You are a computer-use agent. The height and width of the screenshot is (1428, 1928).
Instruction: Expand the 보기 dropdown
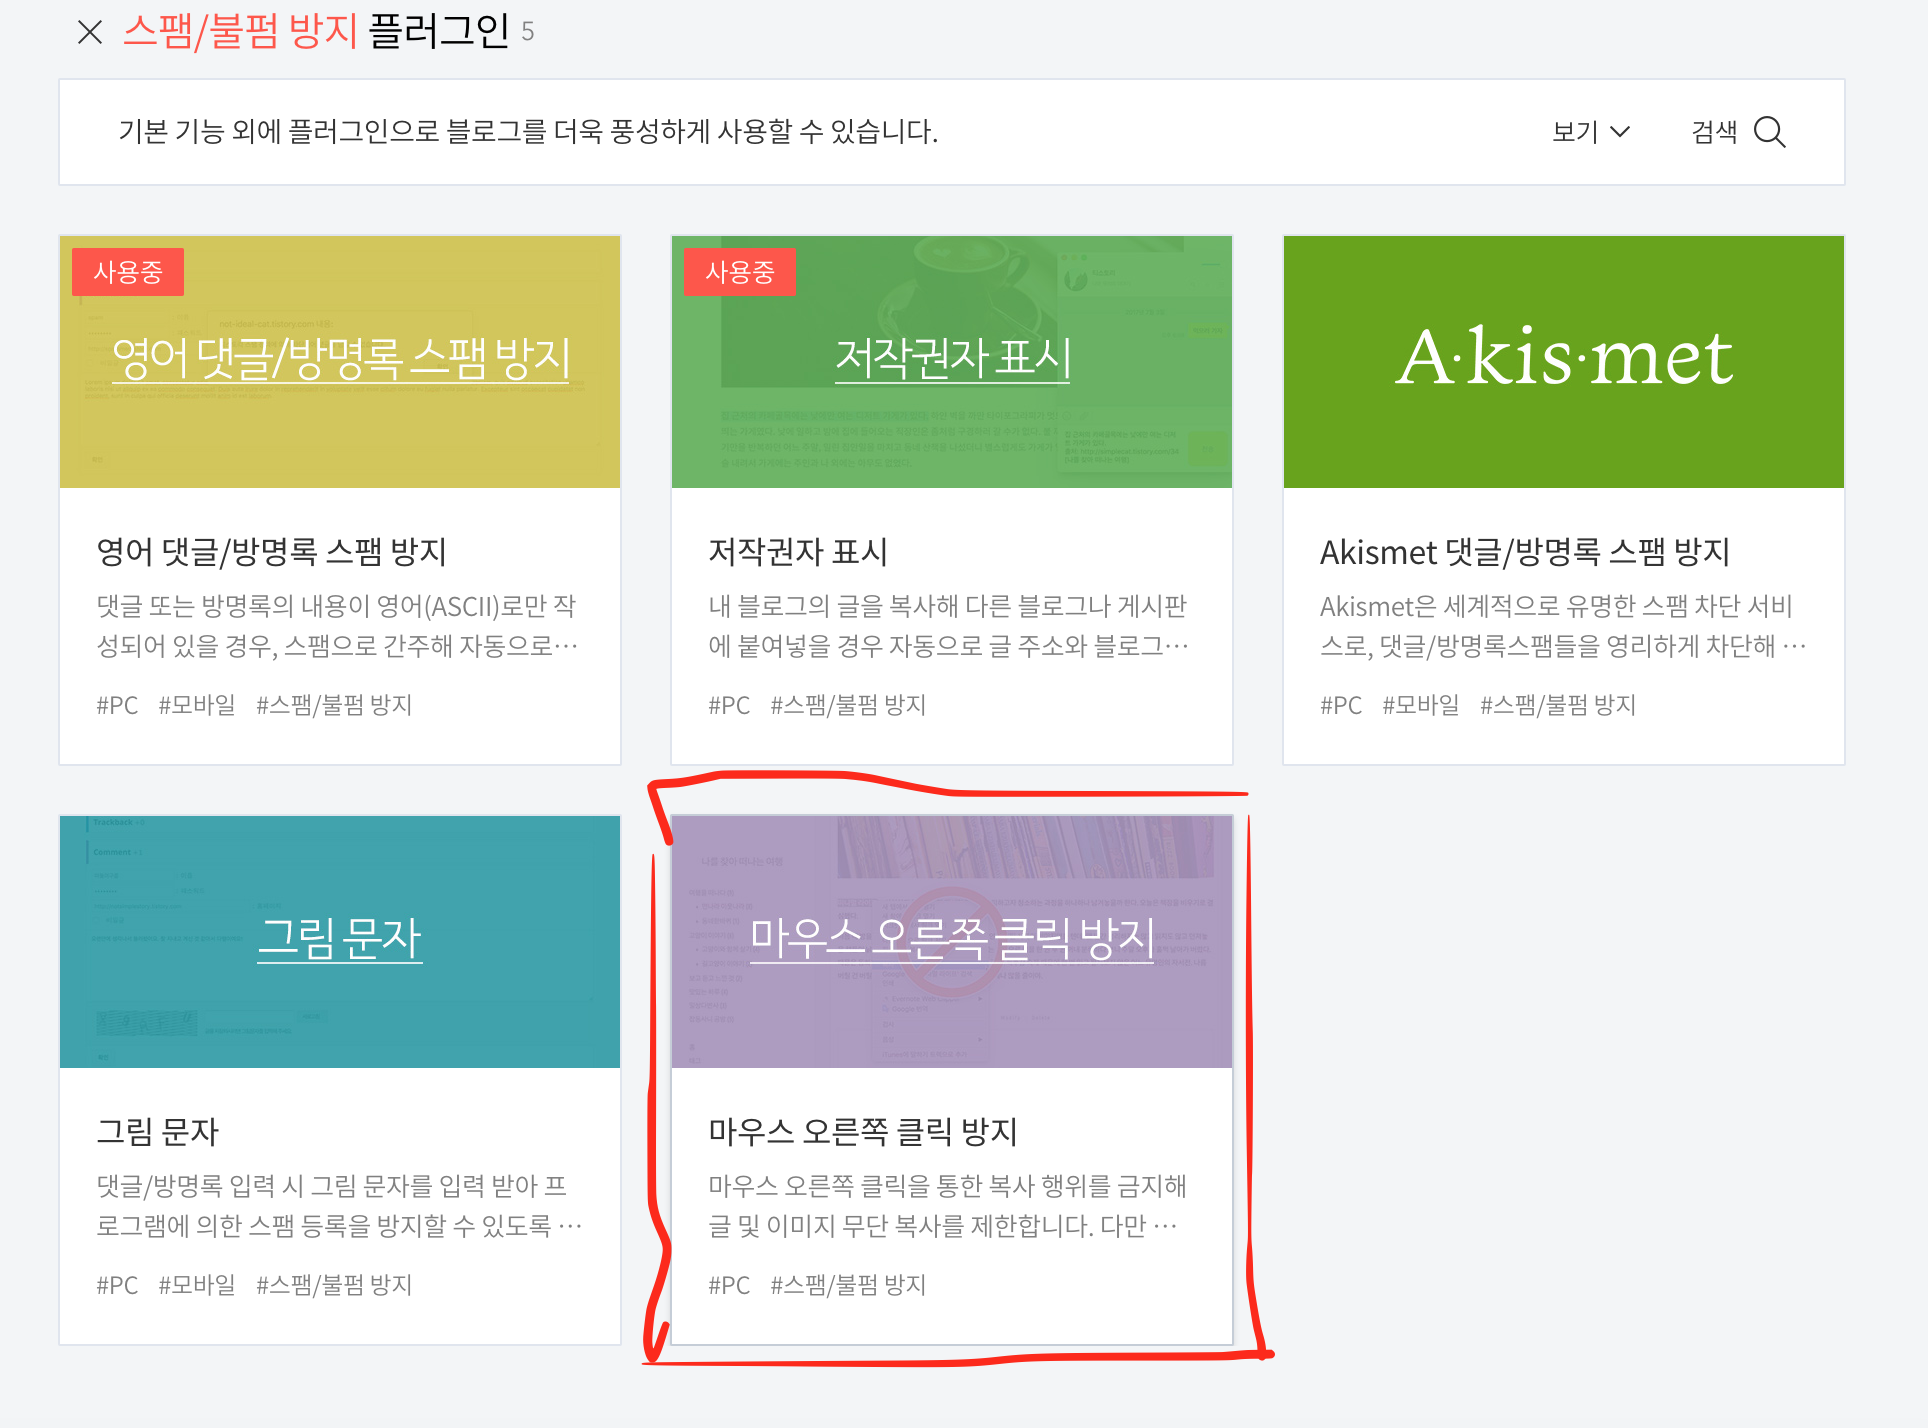click(1590, 132)
